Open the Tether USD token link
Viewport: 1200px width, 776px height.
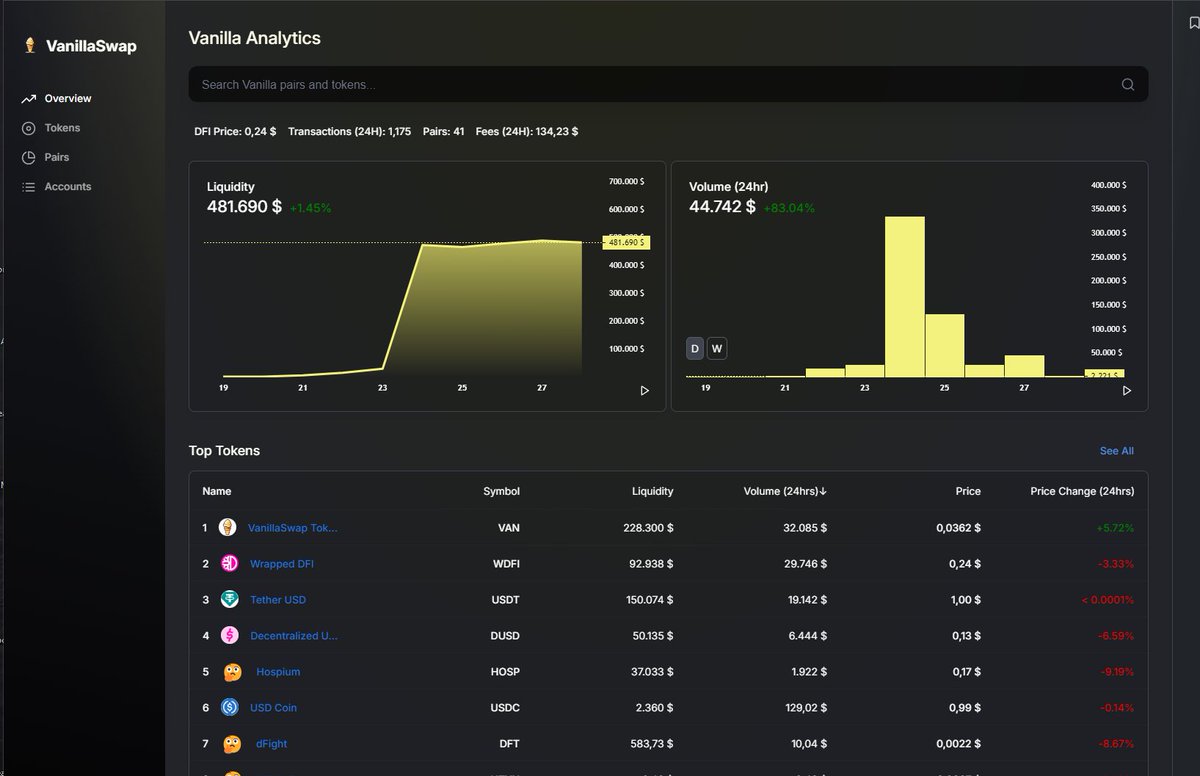coord(278,600)
